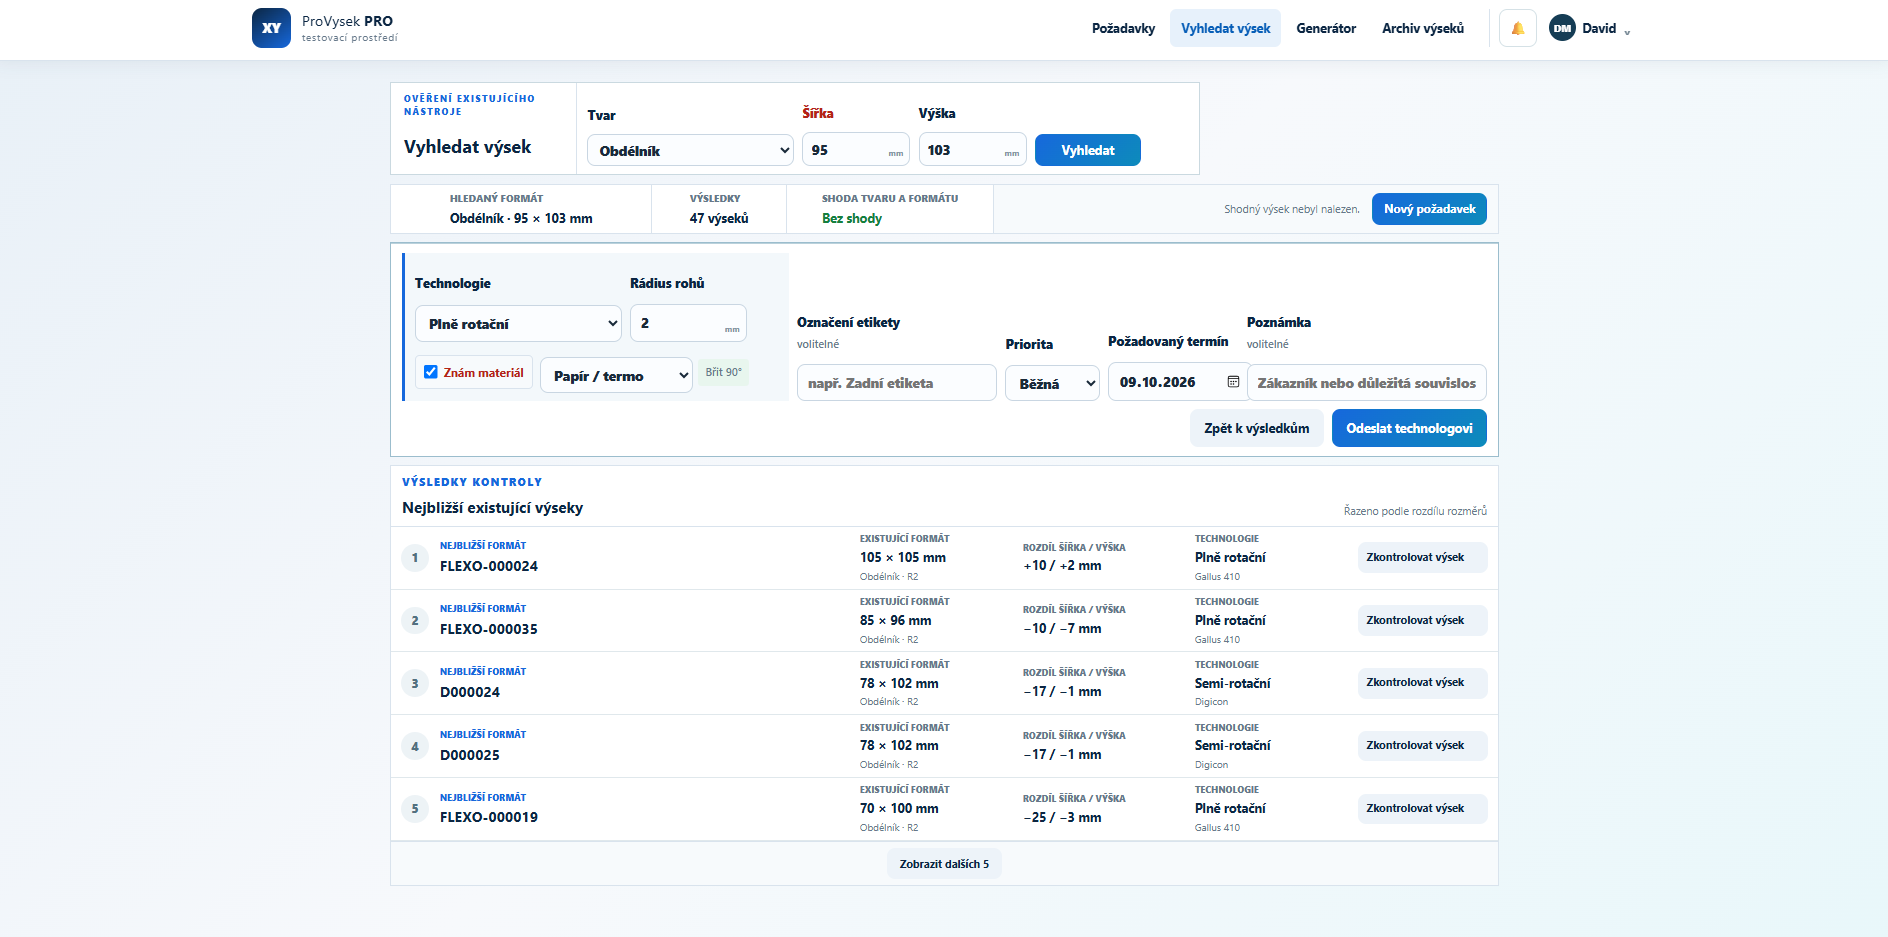Click the Břit 90° tag
Screen dimensions: 1888x937
pyautogui.click(x=723, y=372)
